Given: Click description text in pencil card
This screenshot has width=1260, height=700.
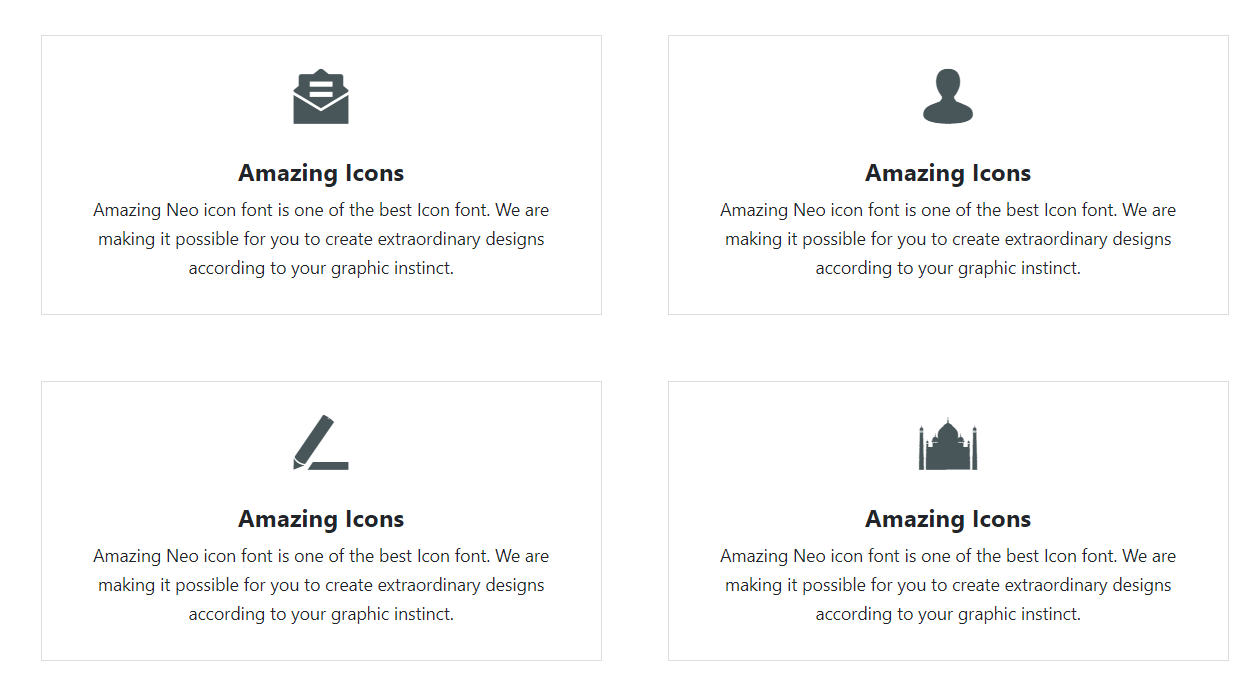Looking at the screenshot, I should (x=321, y=585).
